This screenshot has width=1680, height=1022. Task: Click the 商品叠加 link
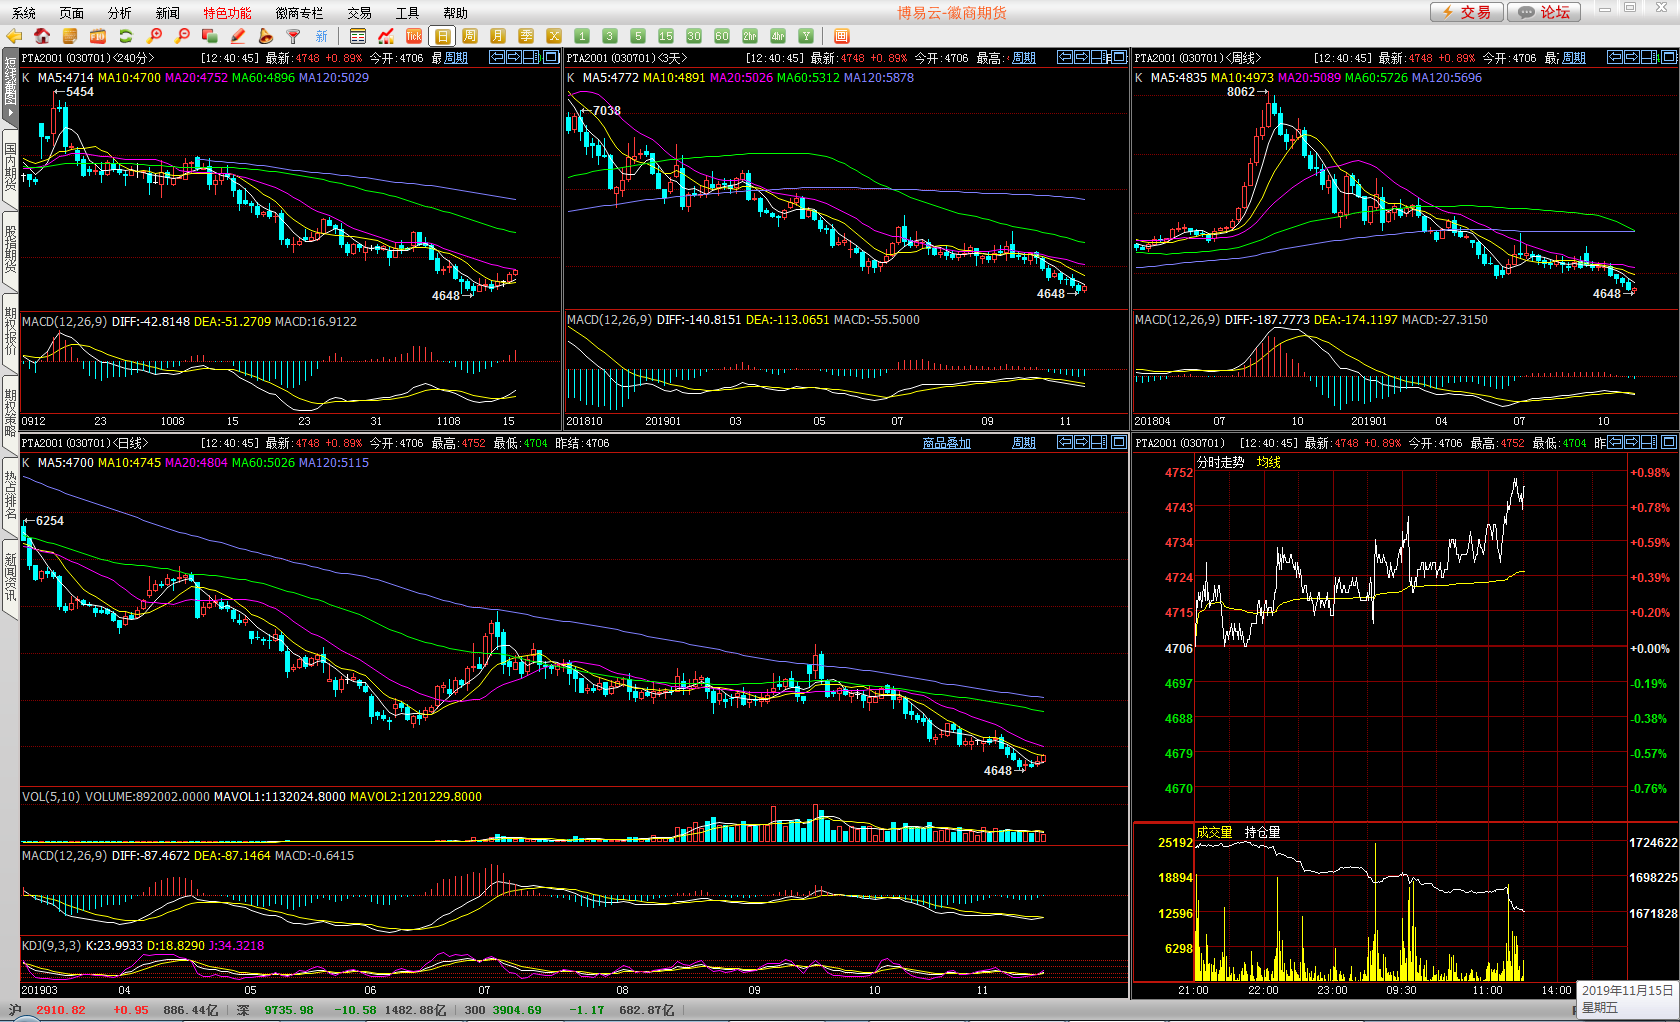point(947,443)
